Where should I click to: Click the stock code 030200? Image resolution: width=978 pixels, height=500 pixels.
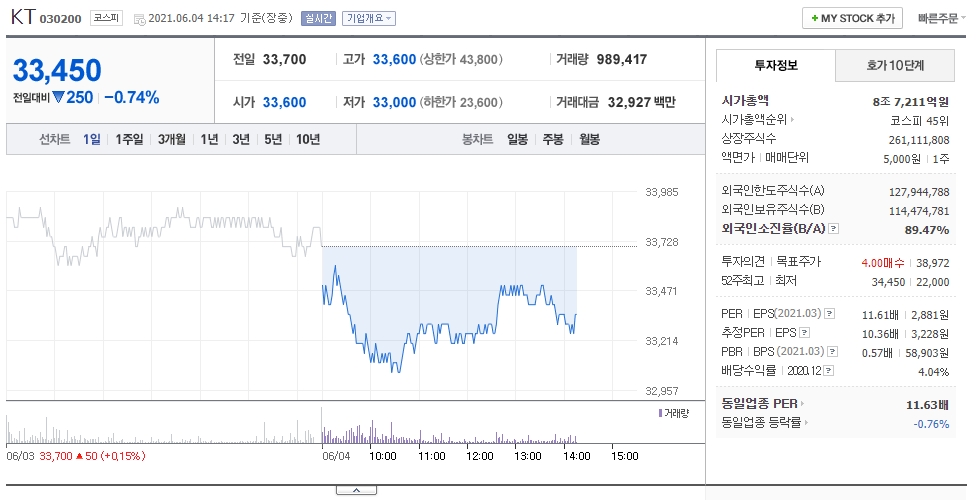[x=61, y=19]
